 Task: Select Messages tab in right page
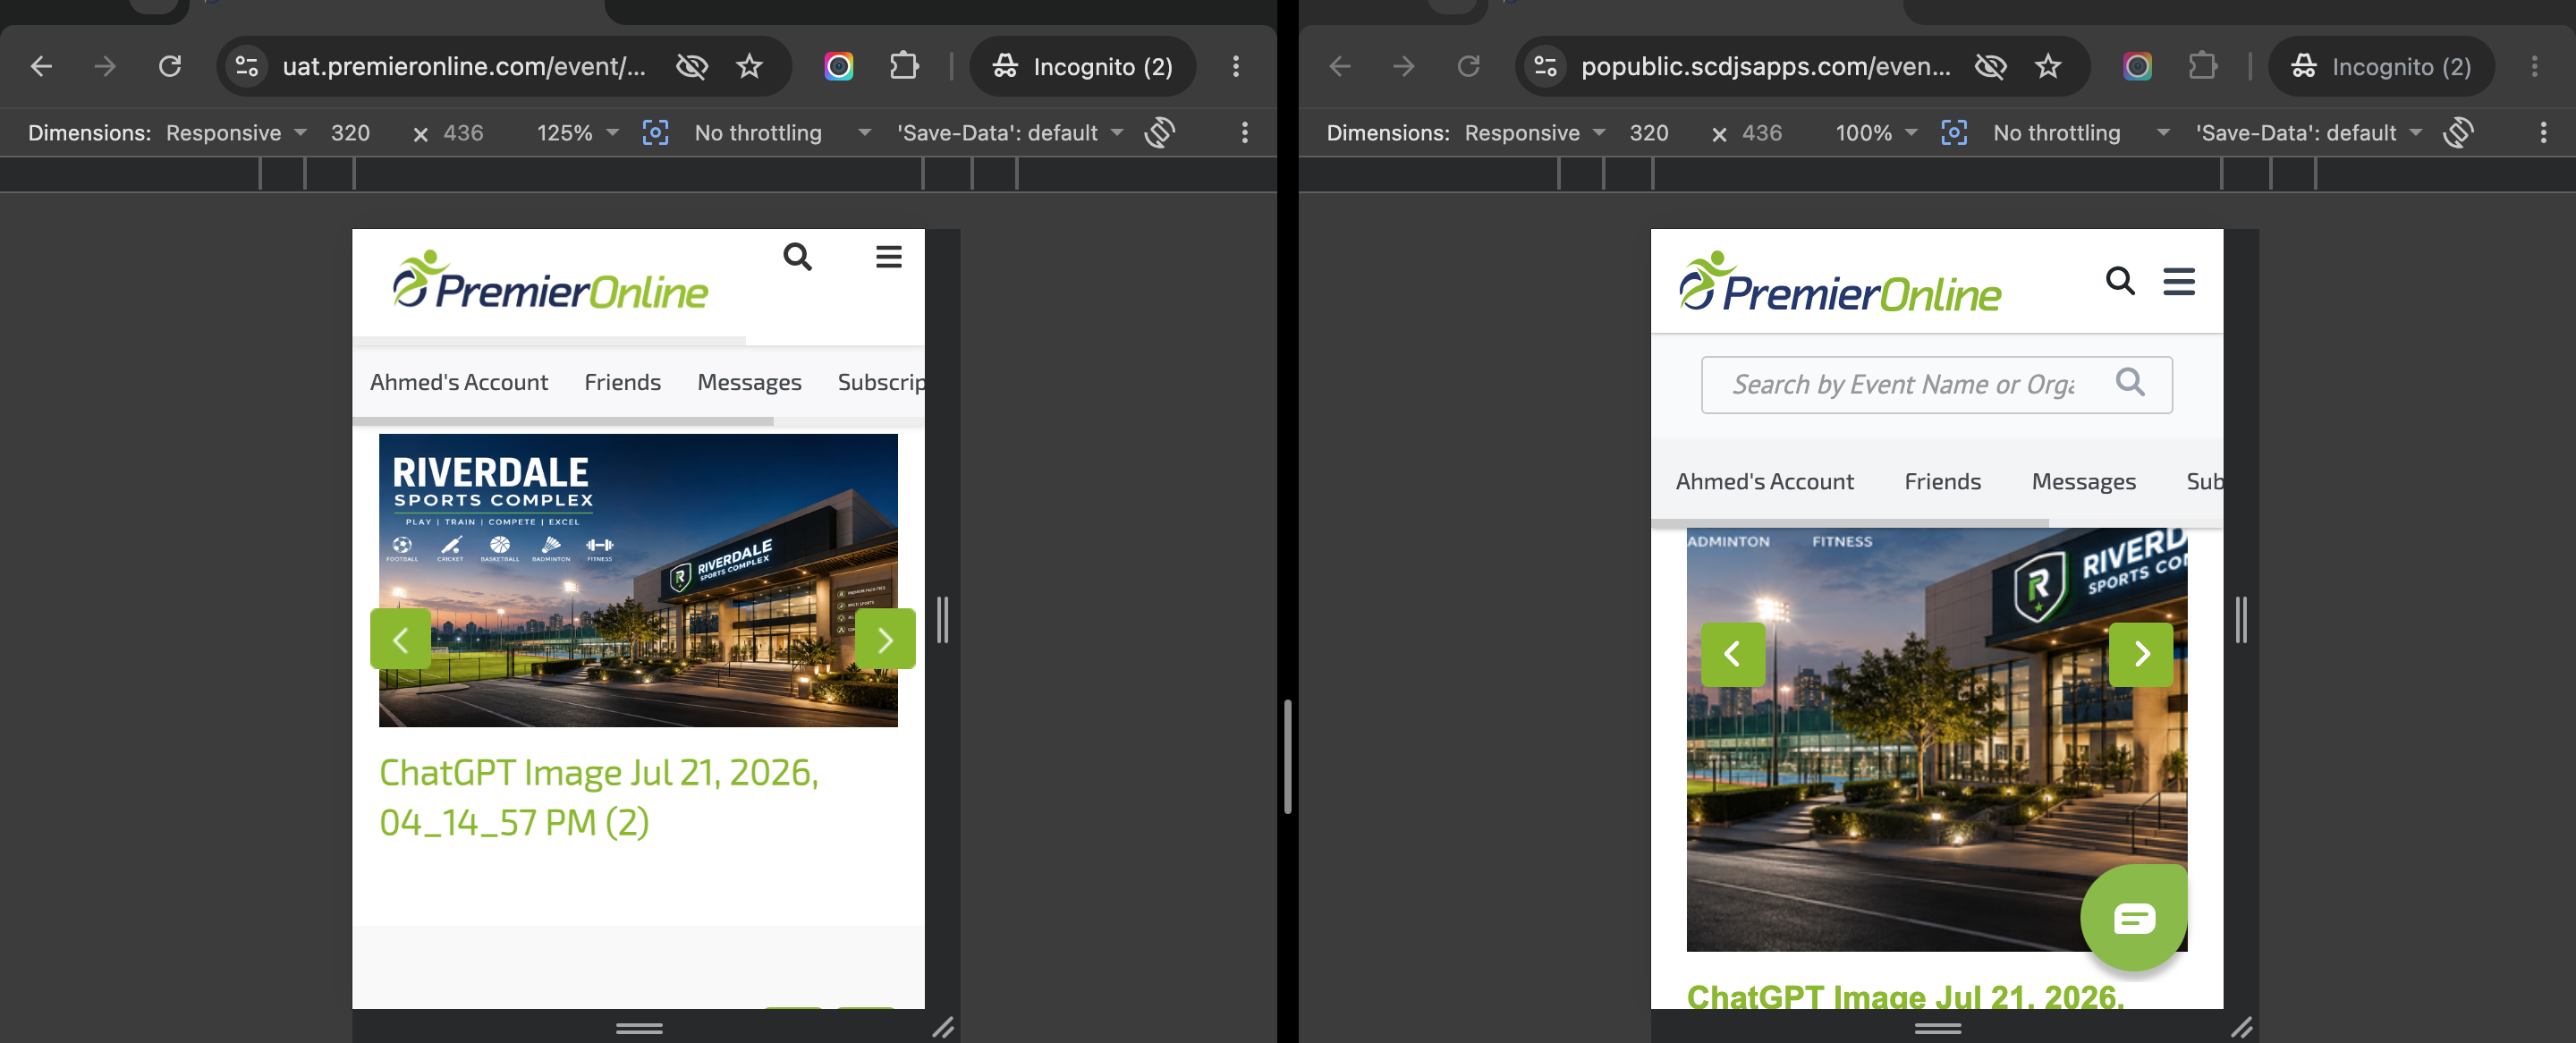pos(2084,481)
